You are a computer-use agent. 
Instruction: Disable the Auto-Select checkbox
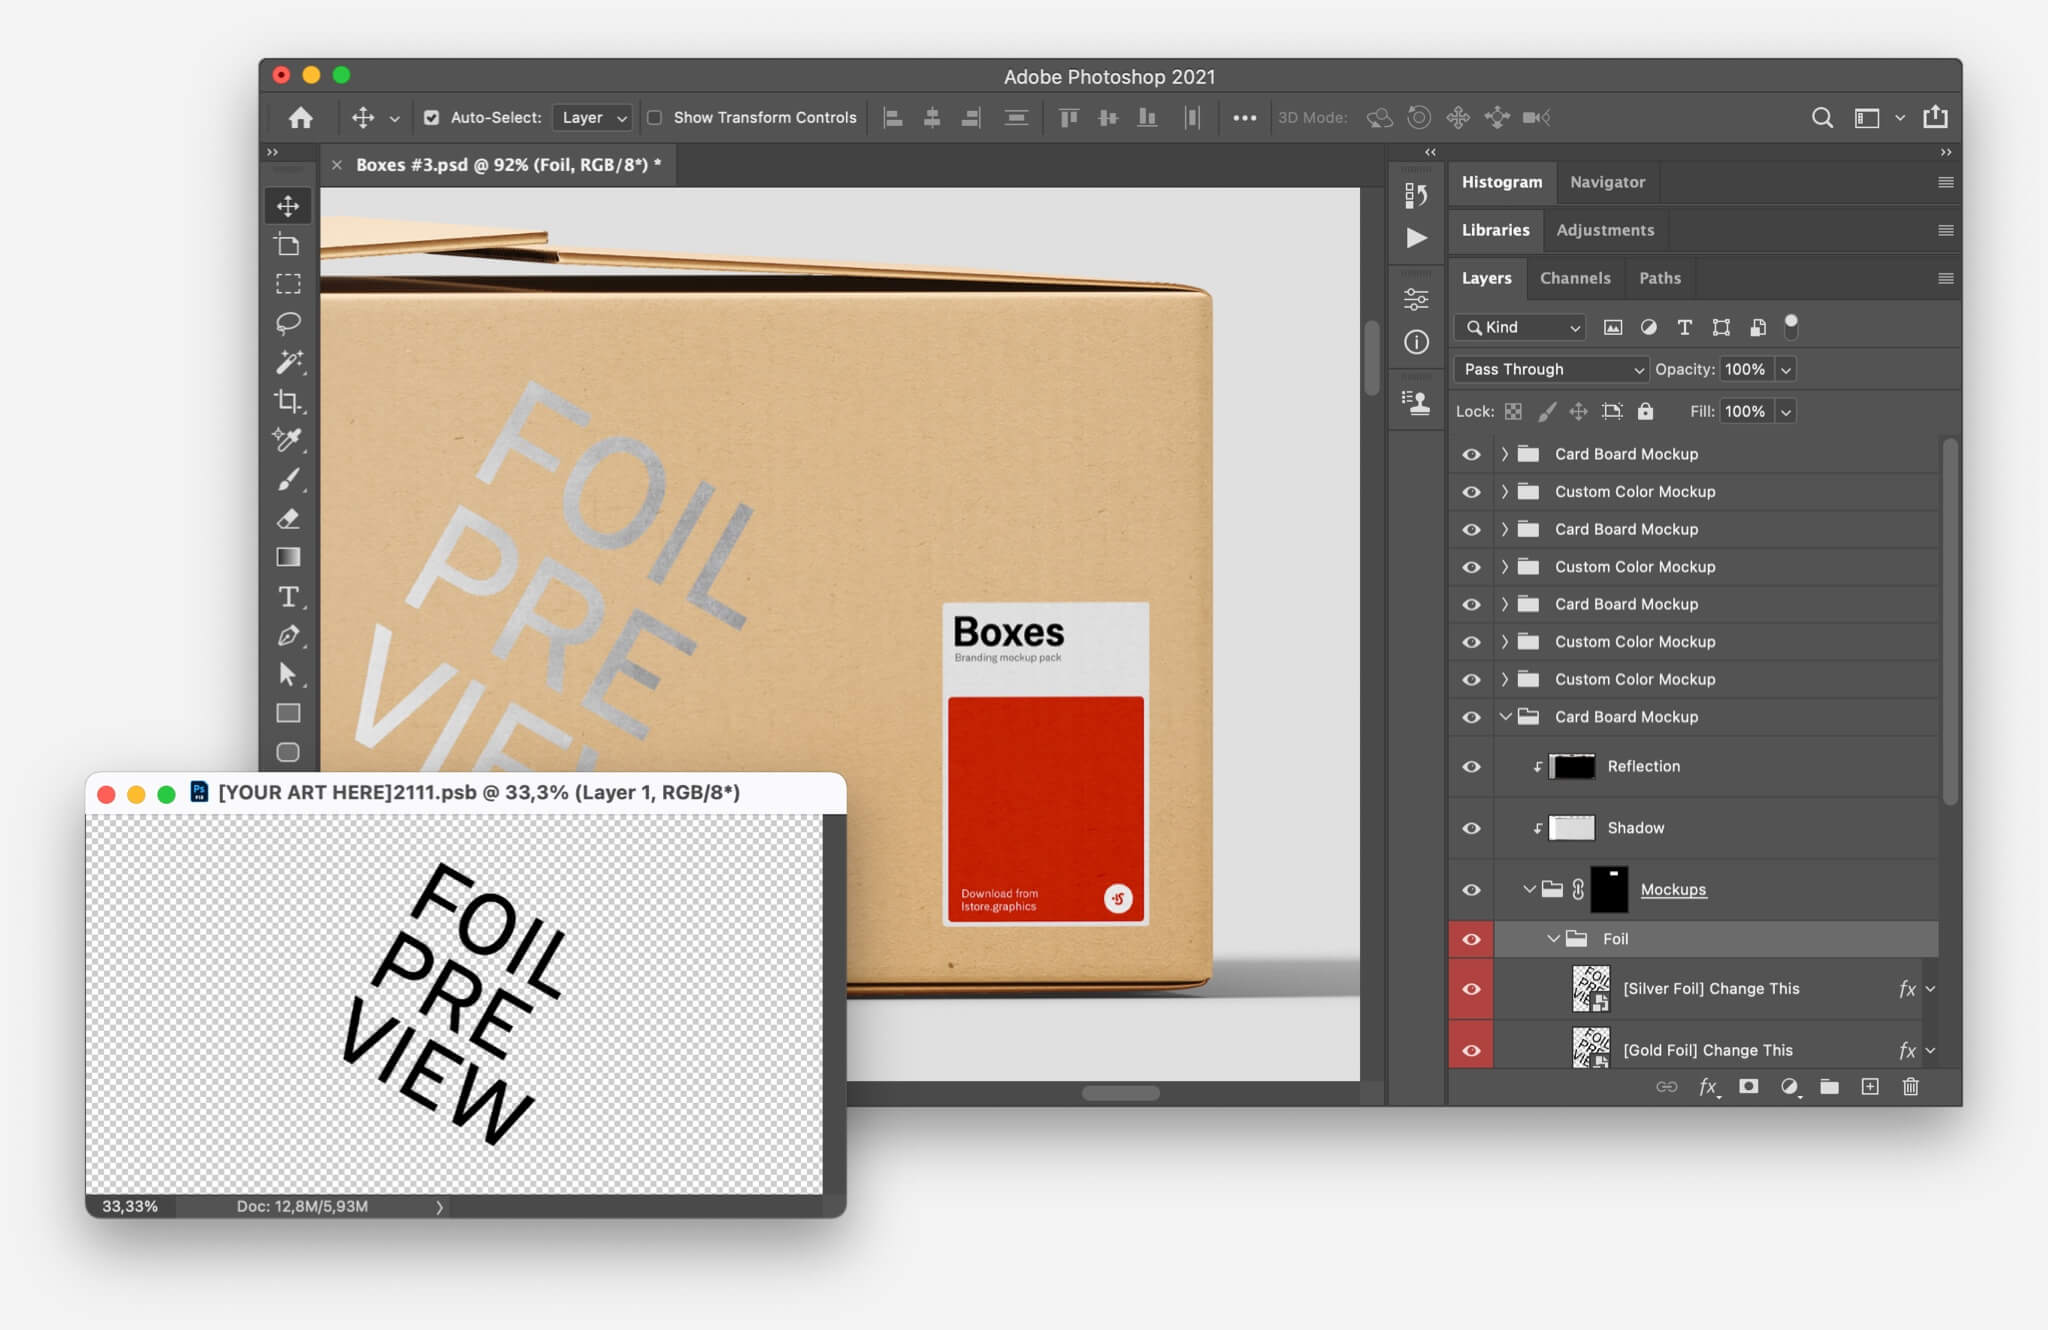pos(431,117)
